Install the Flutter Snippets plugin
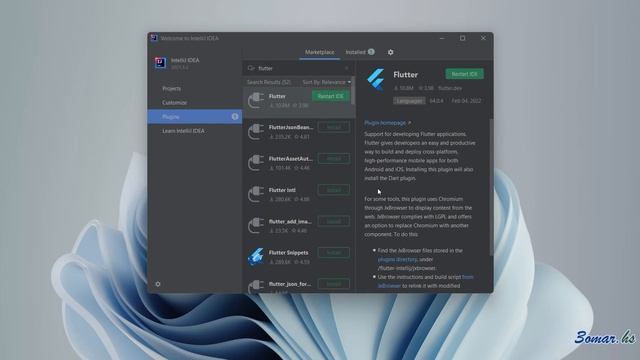The width and height of the screenshot is (640, 360). [334, 253]
